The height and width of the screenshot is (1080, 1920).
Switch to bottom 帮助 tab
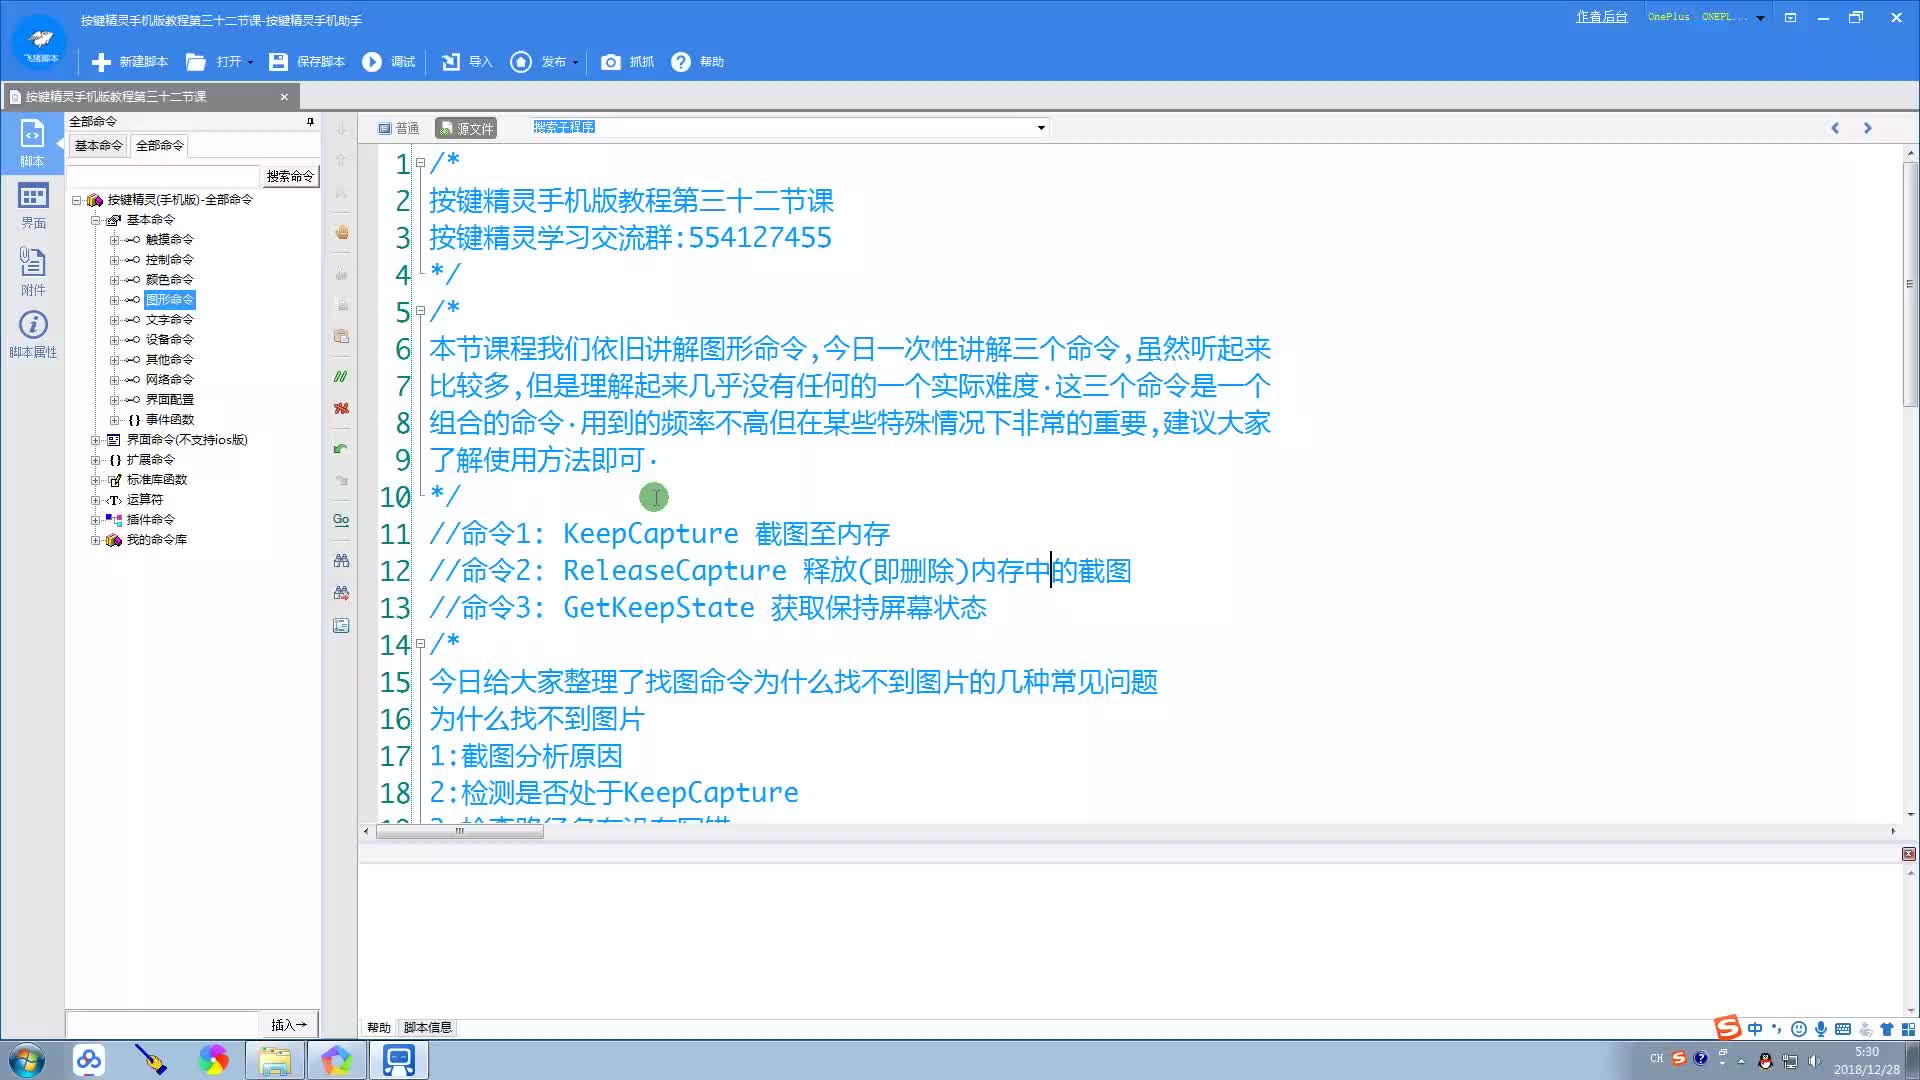tap(378, 1028)
